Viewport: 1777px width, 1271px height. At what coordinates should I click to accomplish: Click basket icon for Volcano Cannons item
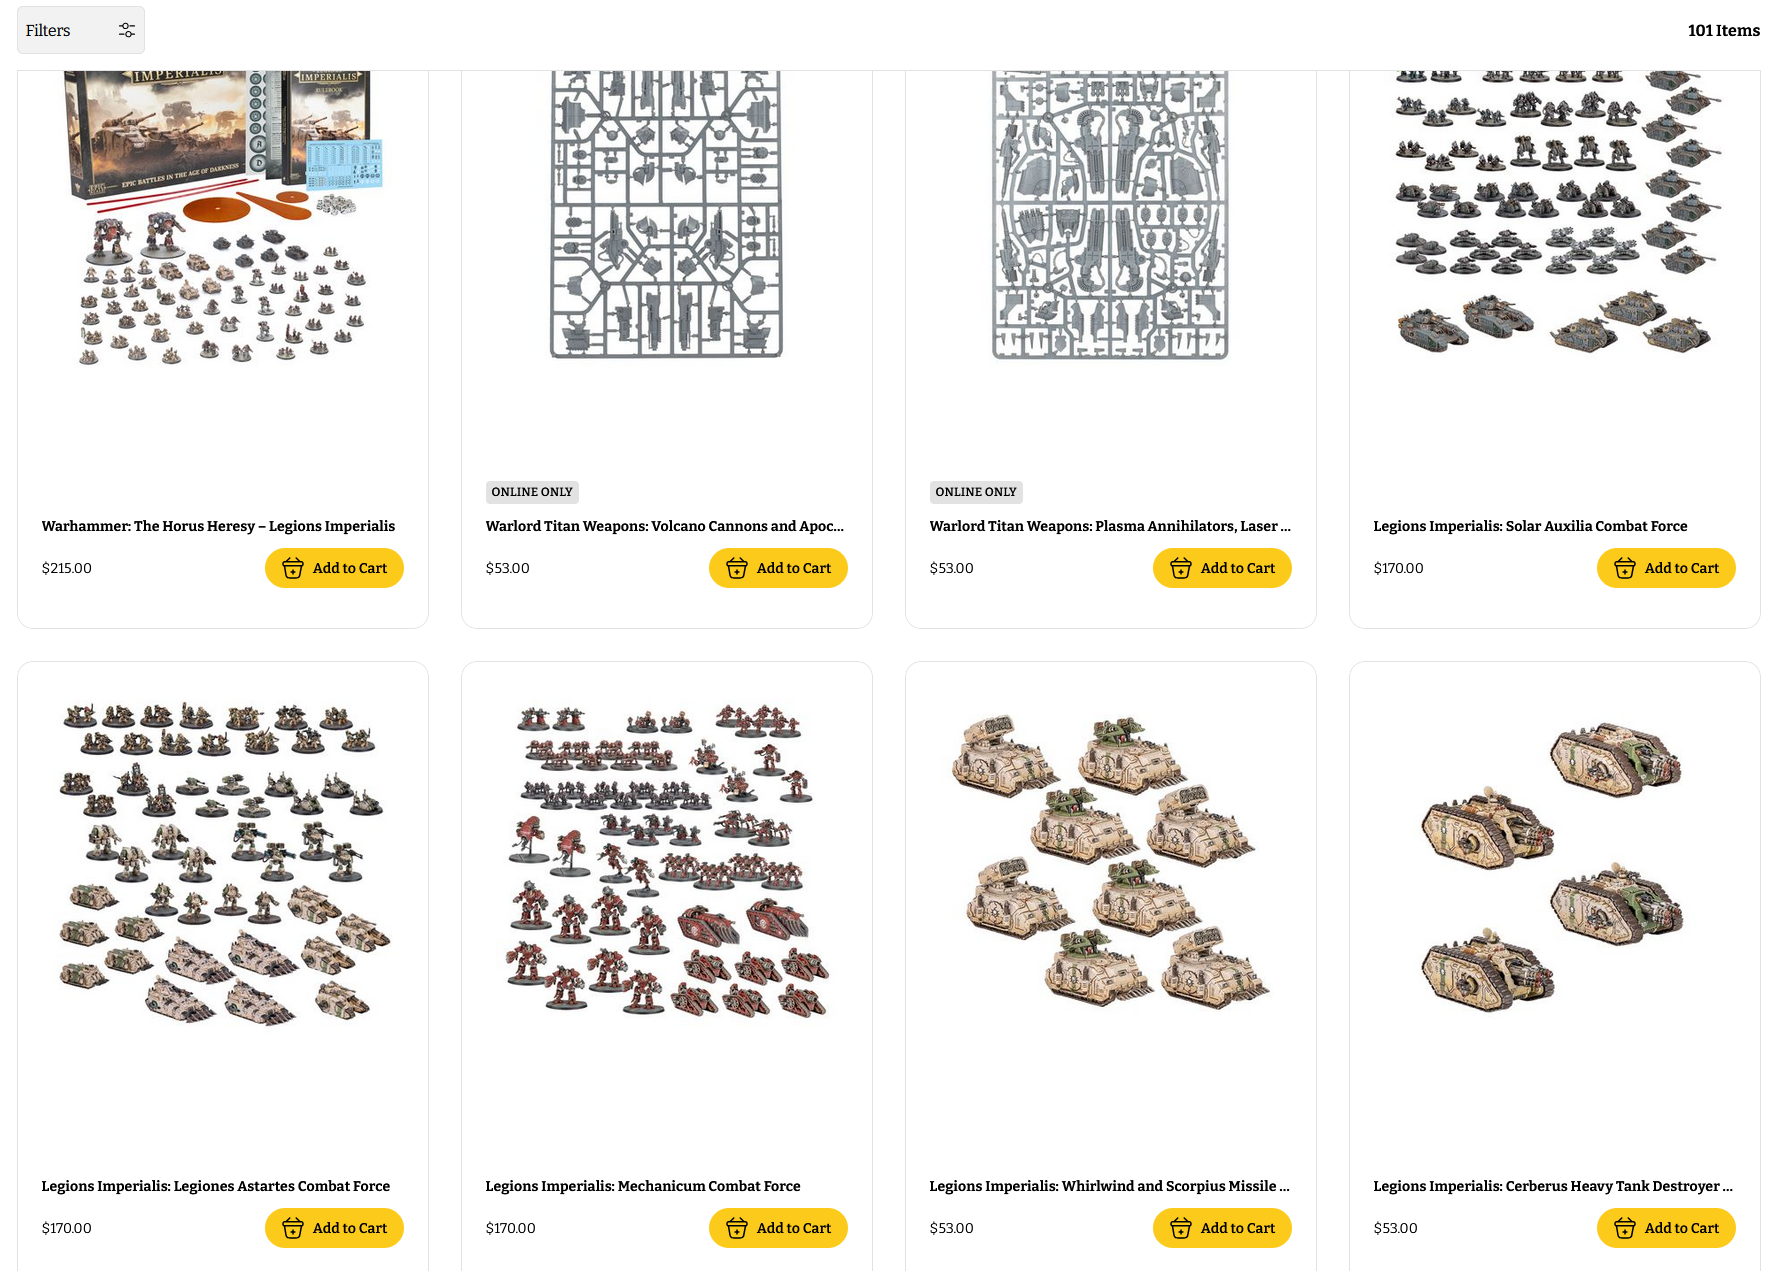[737, 568]
